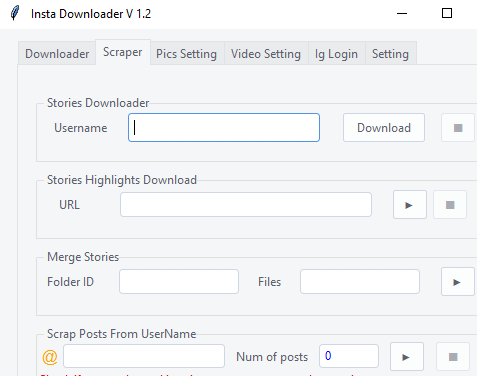Viewport: 477px width, 376px height.
Task: Open the Video Setting tab
Action: pyautogui.click(x=266, y=53)
